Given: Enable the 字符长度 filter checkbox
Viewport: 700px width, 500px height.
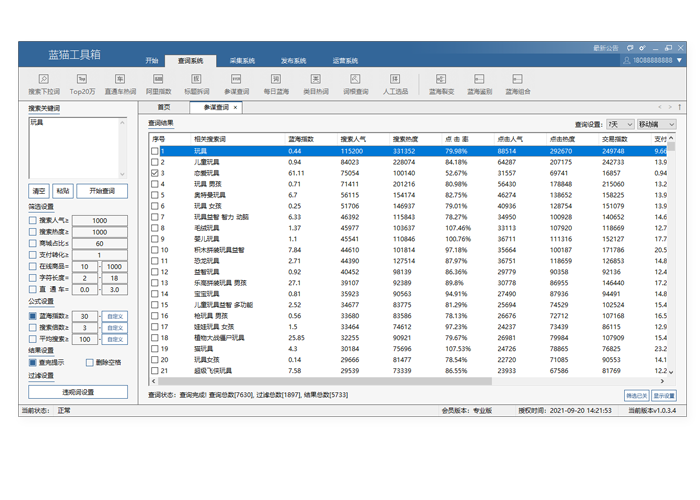Looking at the screenshot, I should (x=33, y=278).
